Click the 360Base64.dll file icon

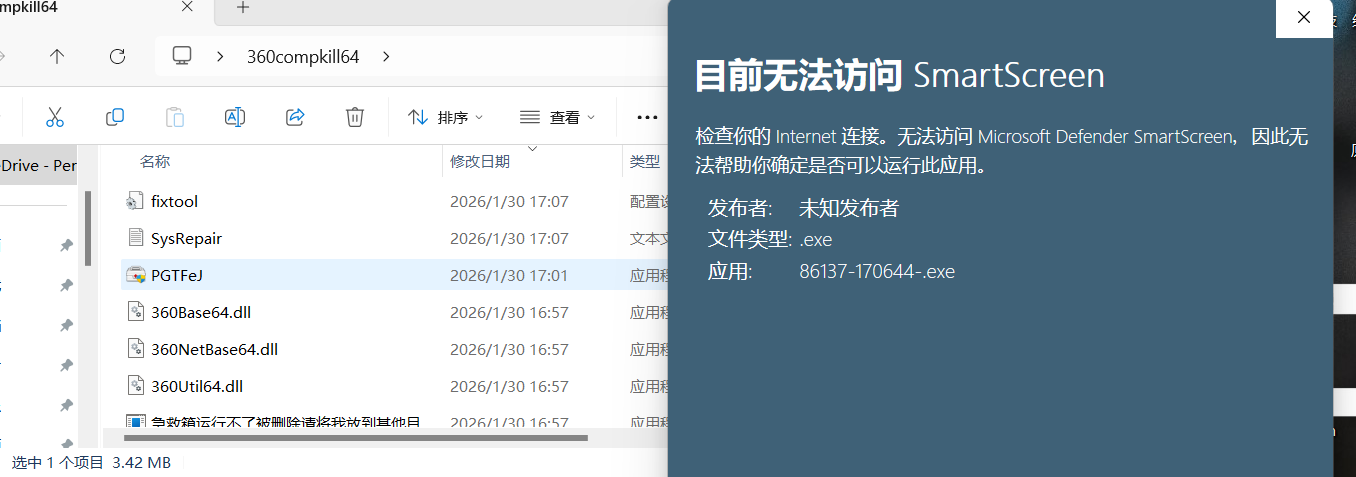(136, 312)
